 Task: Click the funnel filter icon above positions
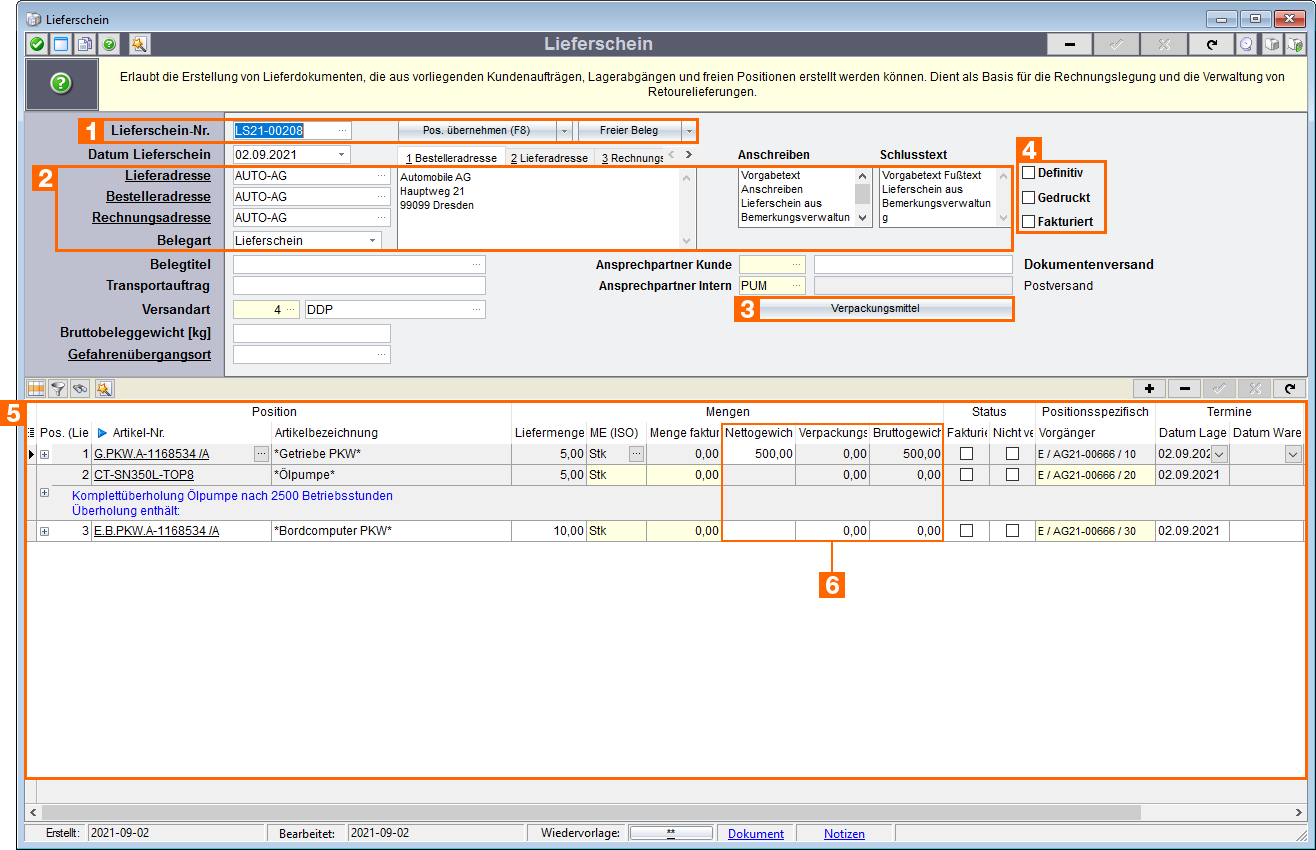(59, 388)
